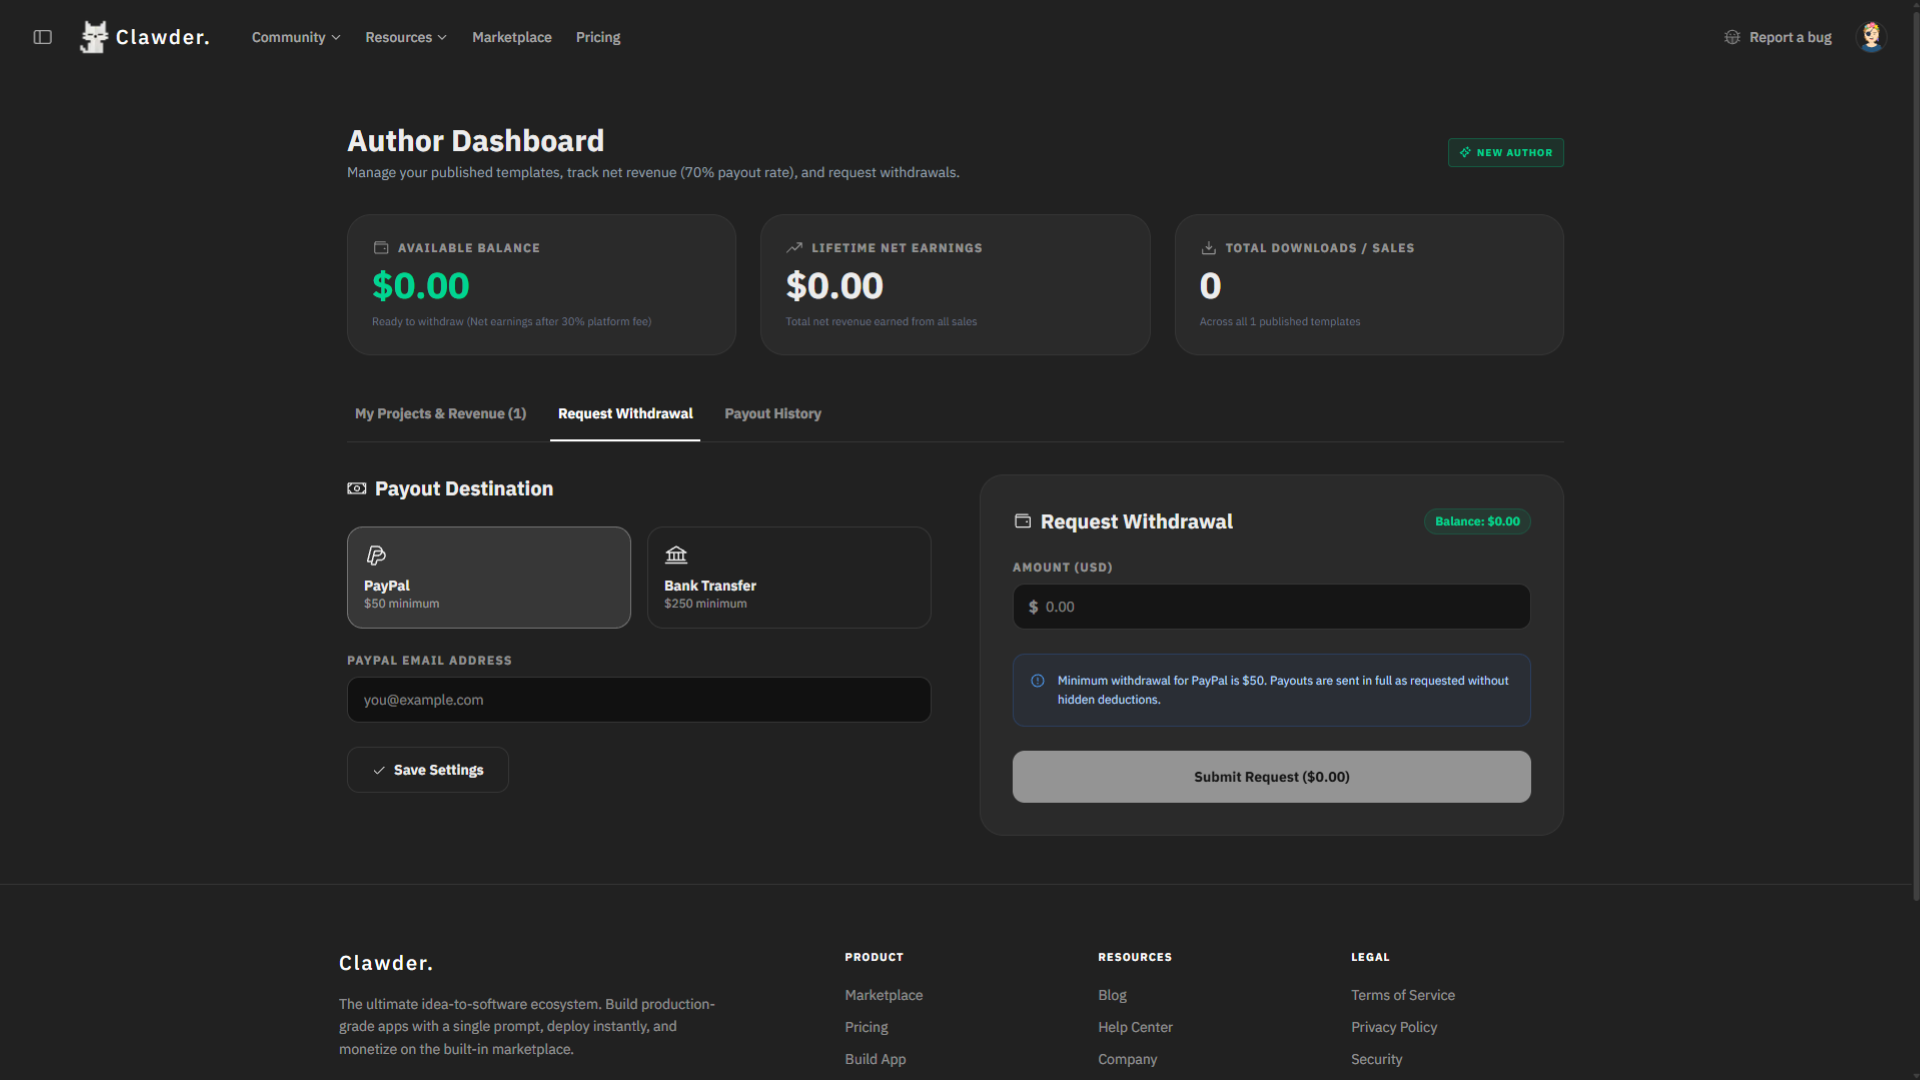
Task: Open footer Pricing link
Action: pos(866,1027)
